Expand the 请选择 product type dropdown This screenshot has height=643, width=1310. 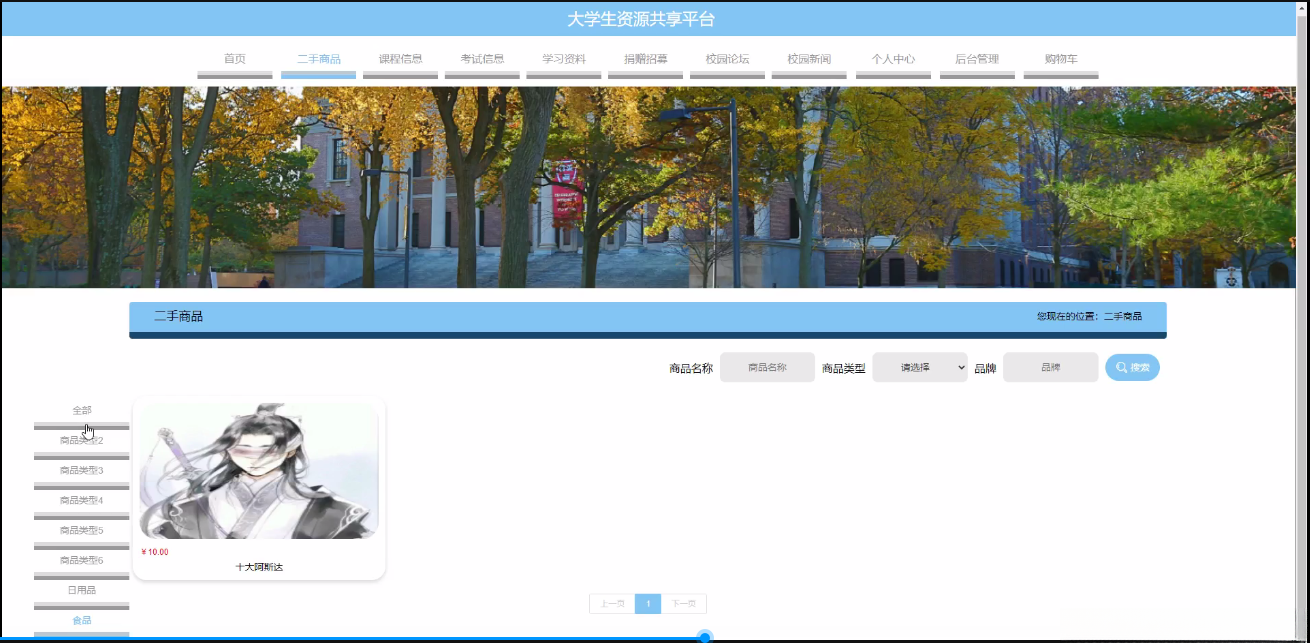919,367
